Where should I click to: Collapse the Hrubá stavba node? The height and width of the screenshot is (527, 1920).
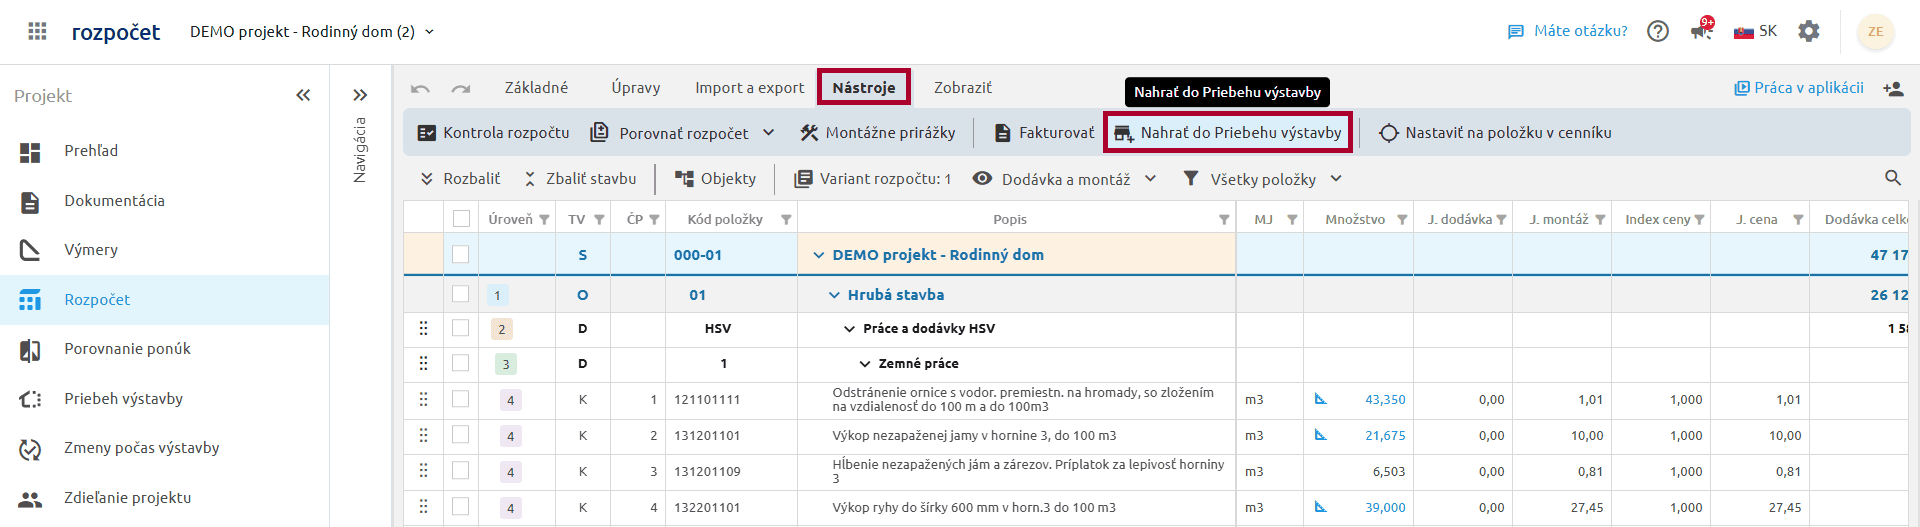(x=834, y=295)
